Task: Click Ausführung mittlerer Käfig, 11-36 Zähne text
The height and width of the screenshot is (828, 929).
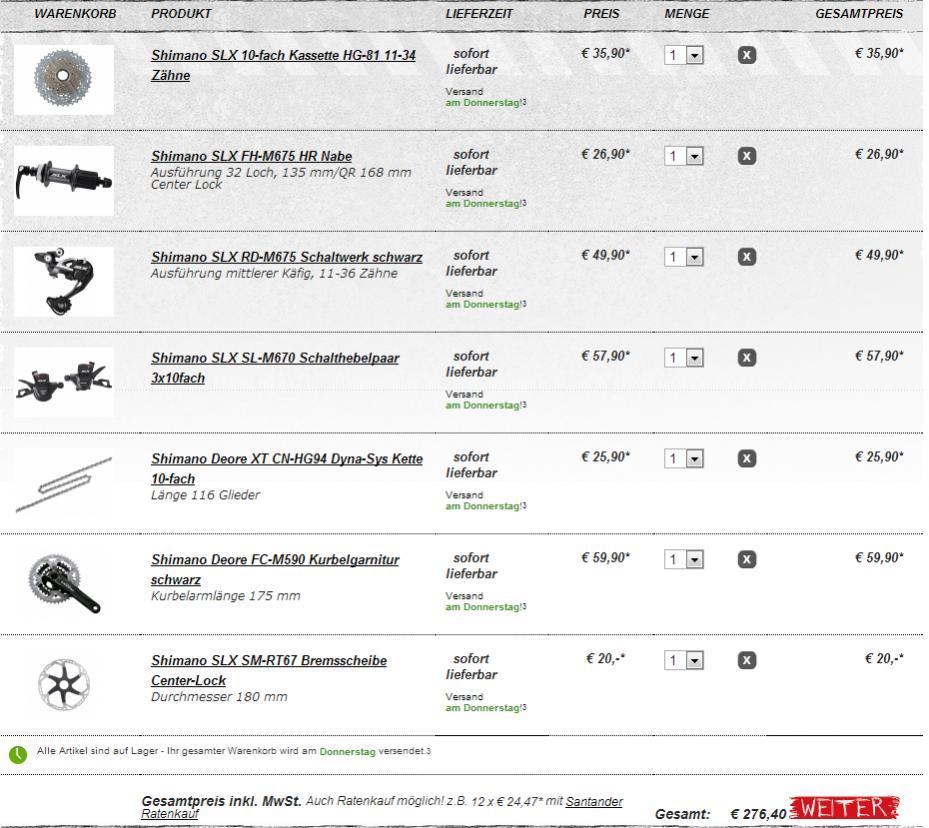Action: tap(274, 274)
